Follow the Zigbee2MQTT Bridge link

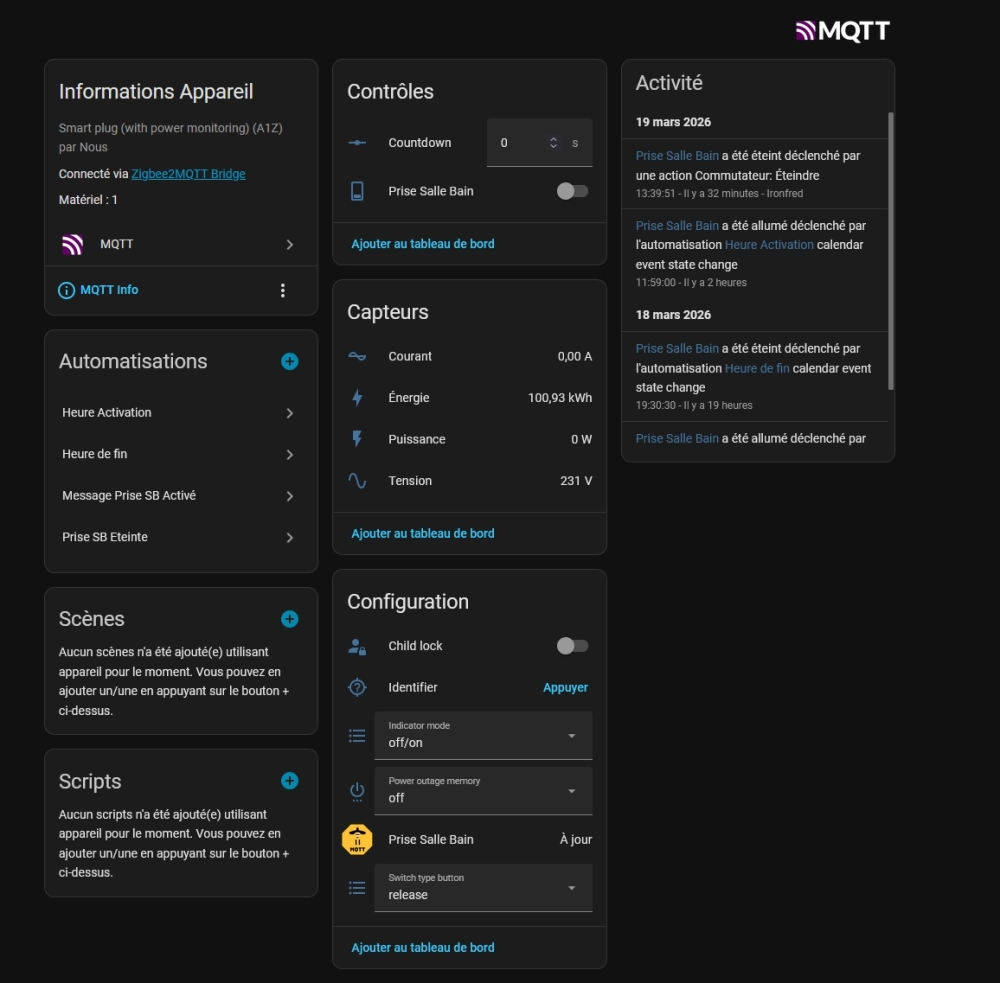[188, 174]
